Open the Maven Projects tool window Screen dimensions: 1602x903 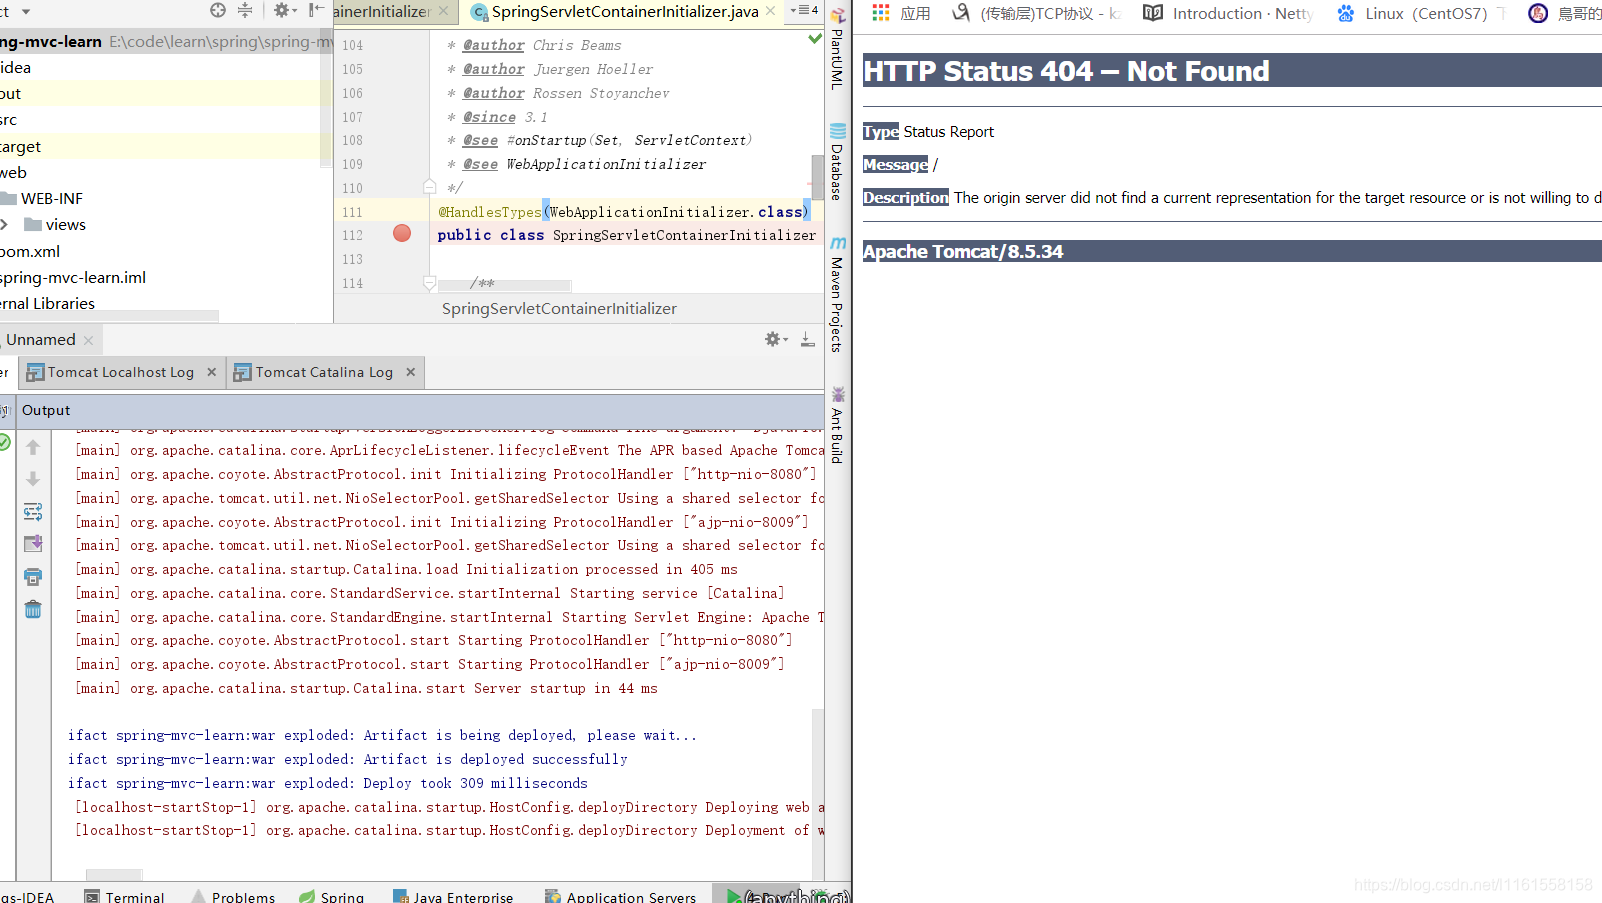[838, 294]
